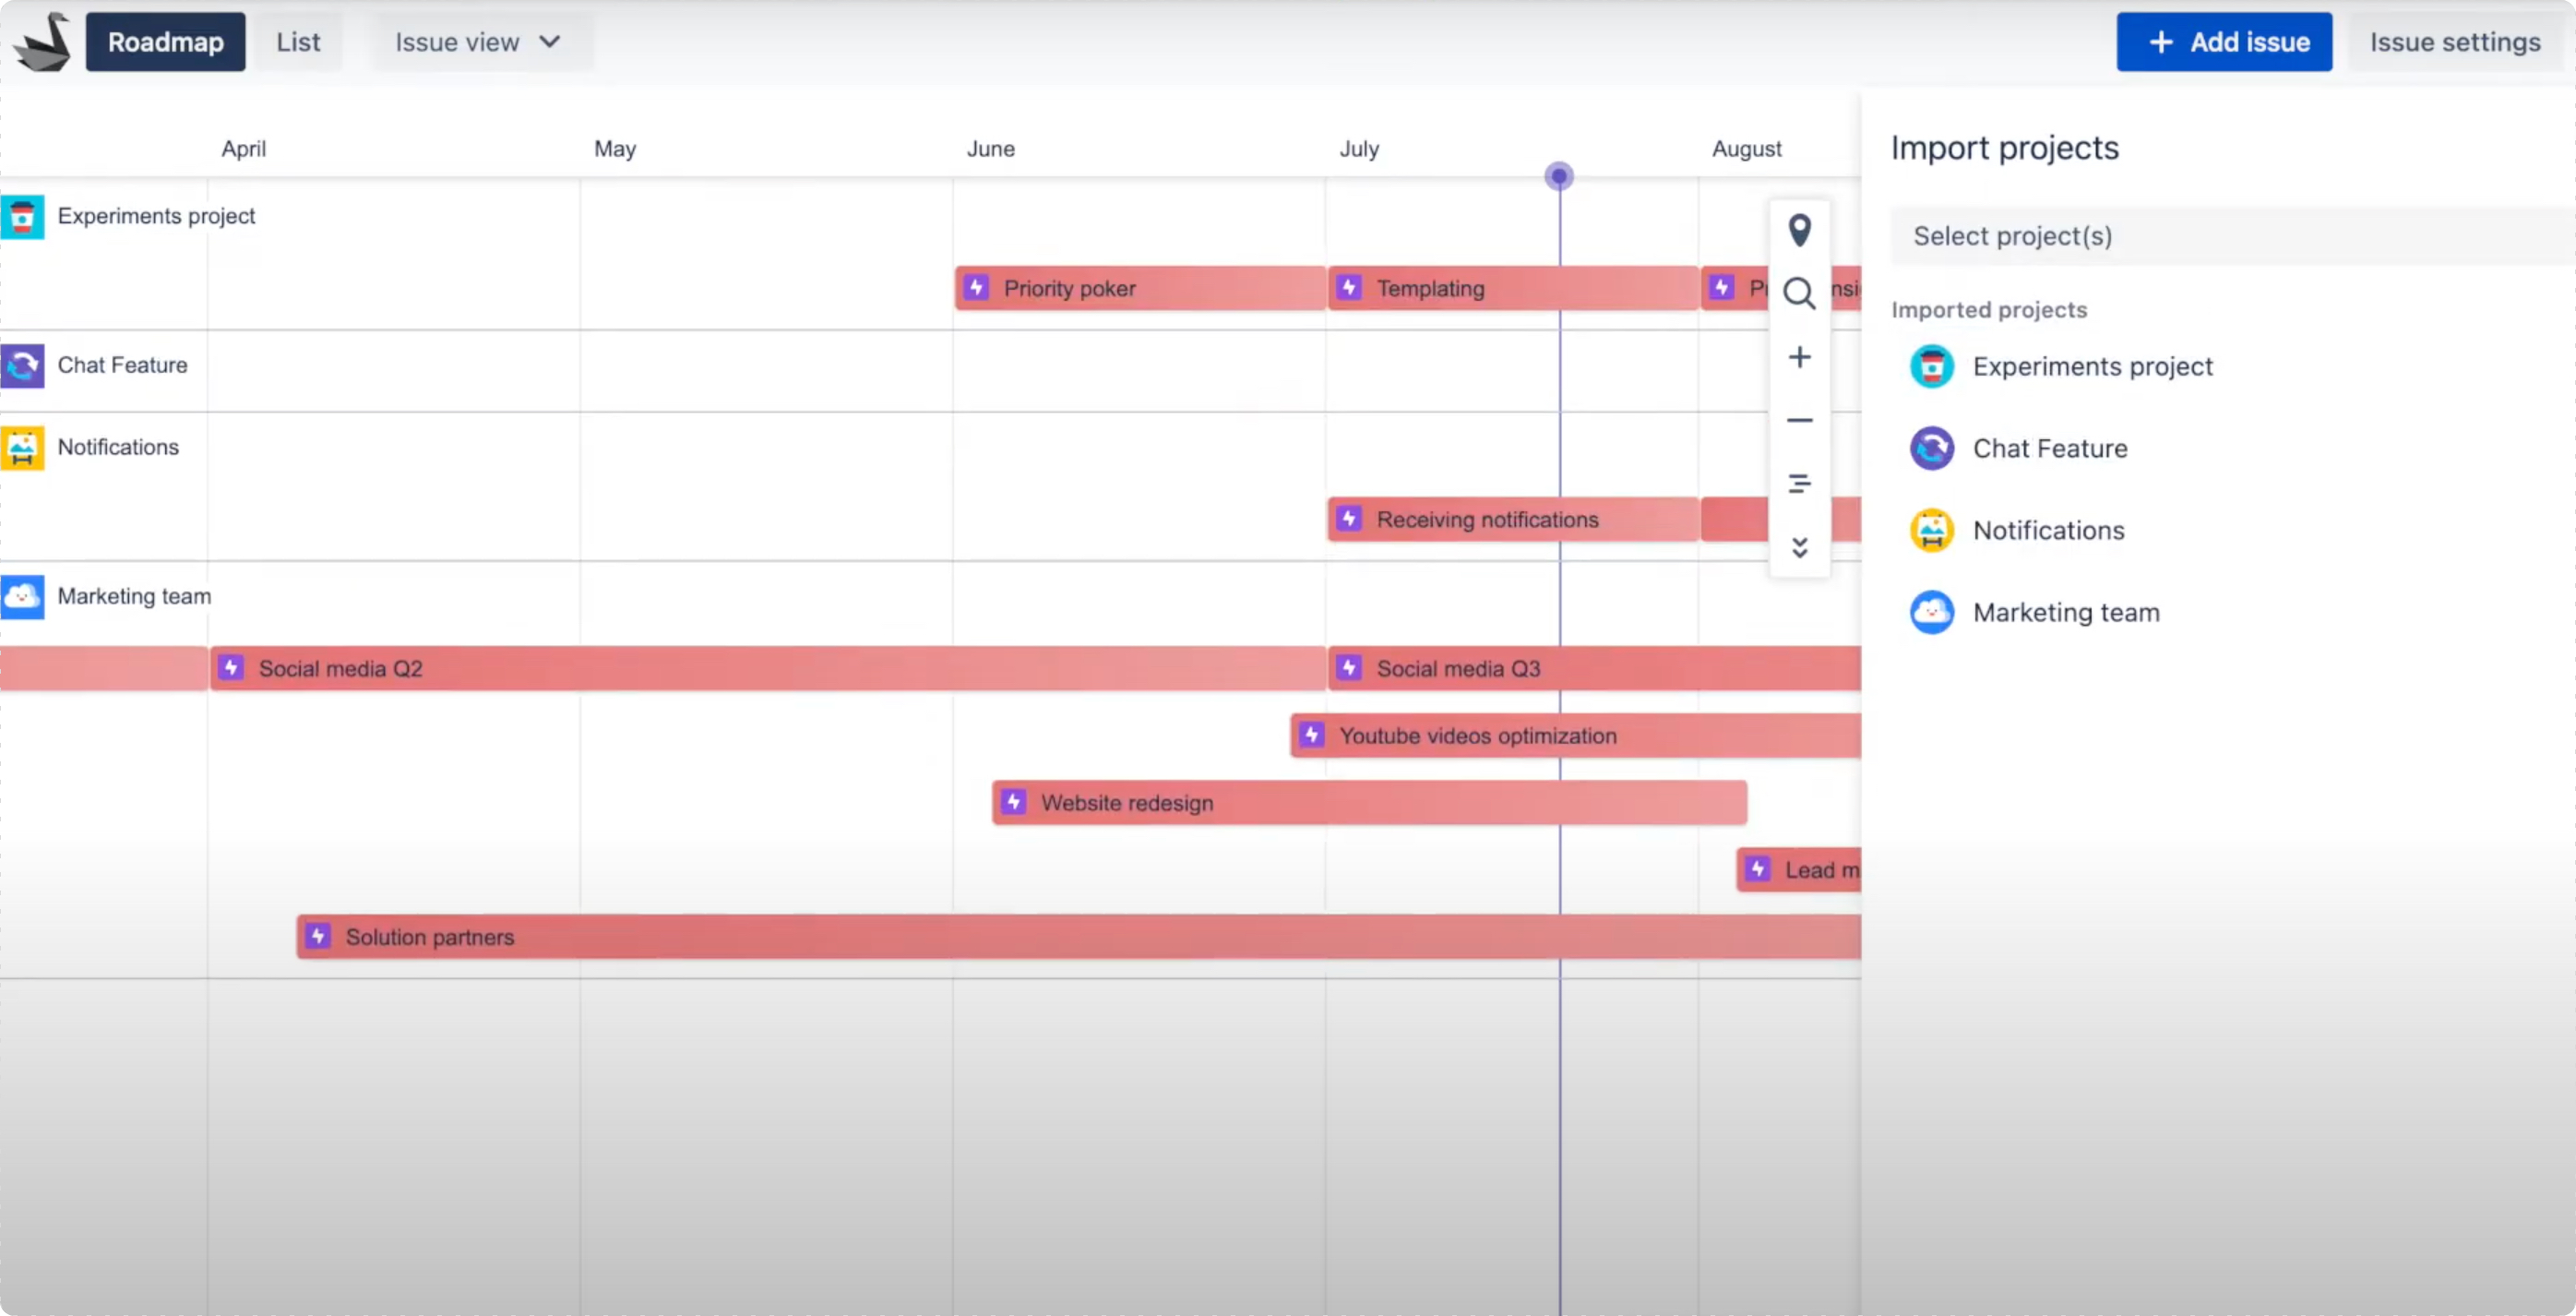Select the Social media Q2 bar

click(x=767, y=668)
